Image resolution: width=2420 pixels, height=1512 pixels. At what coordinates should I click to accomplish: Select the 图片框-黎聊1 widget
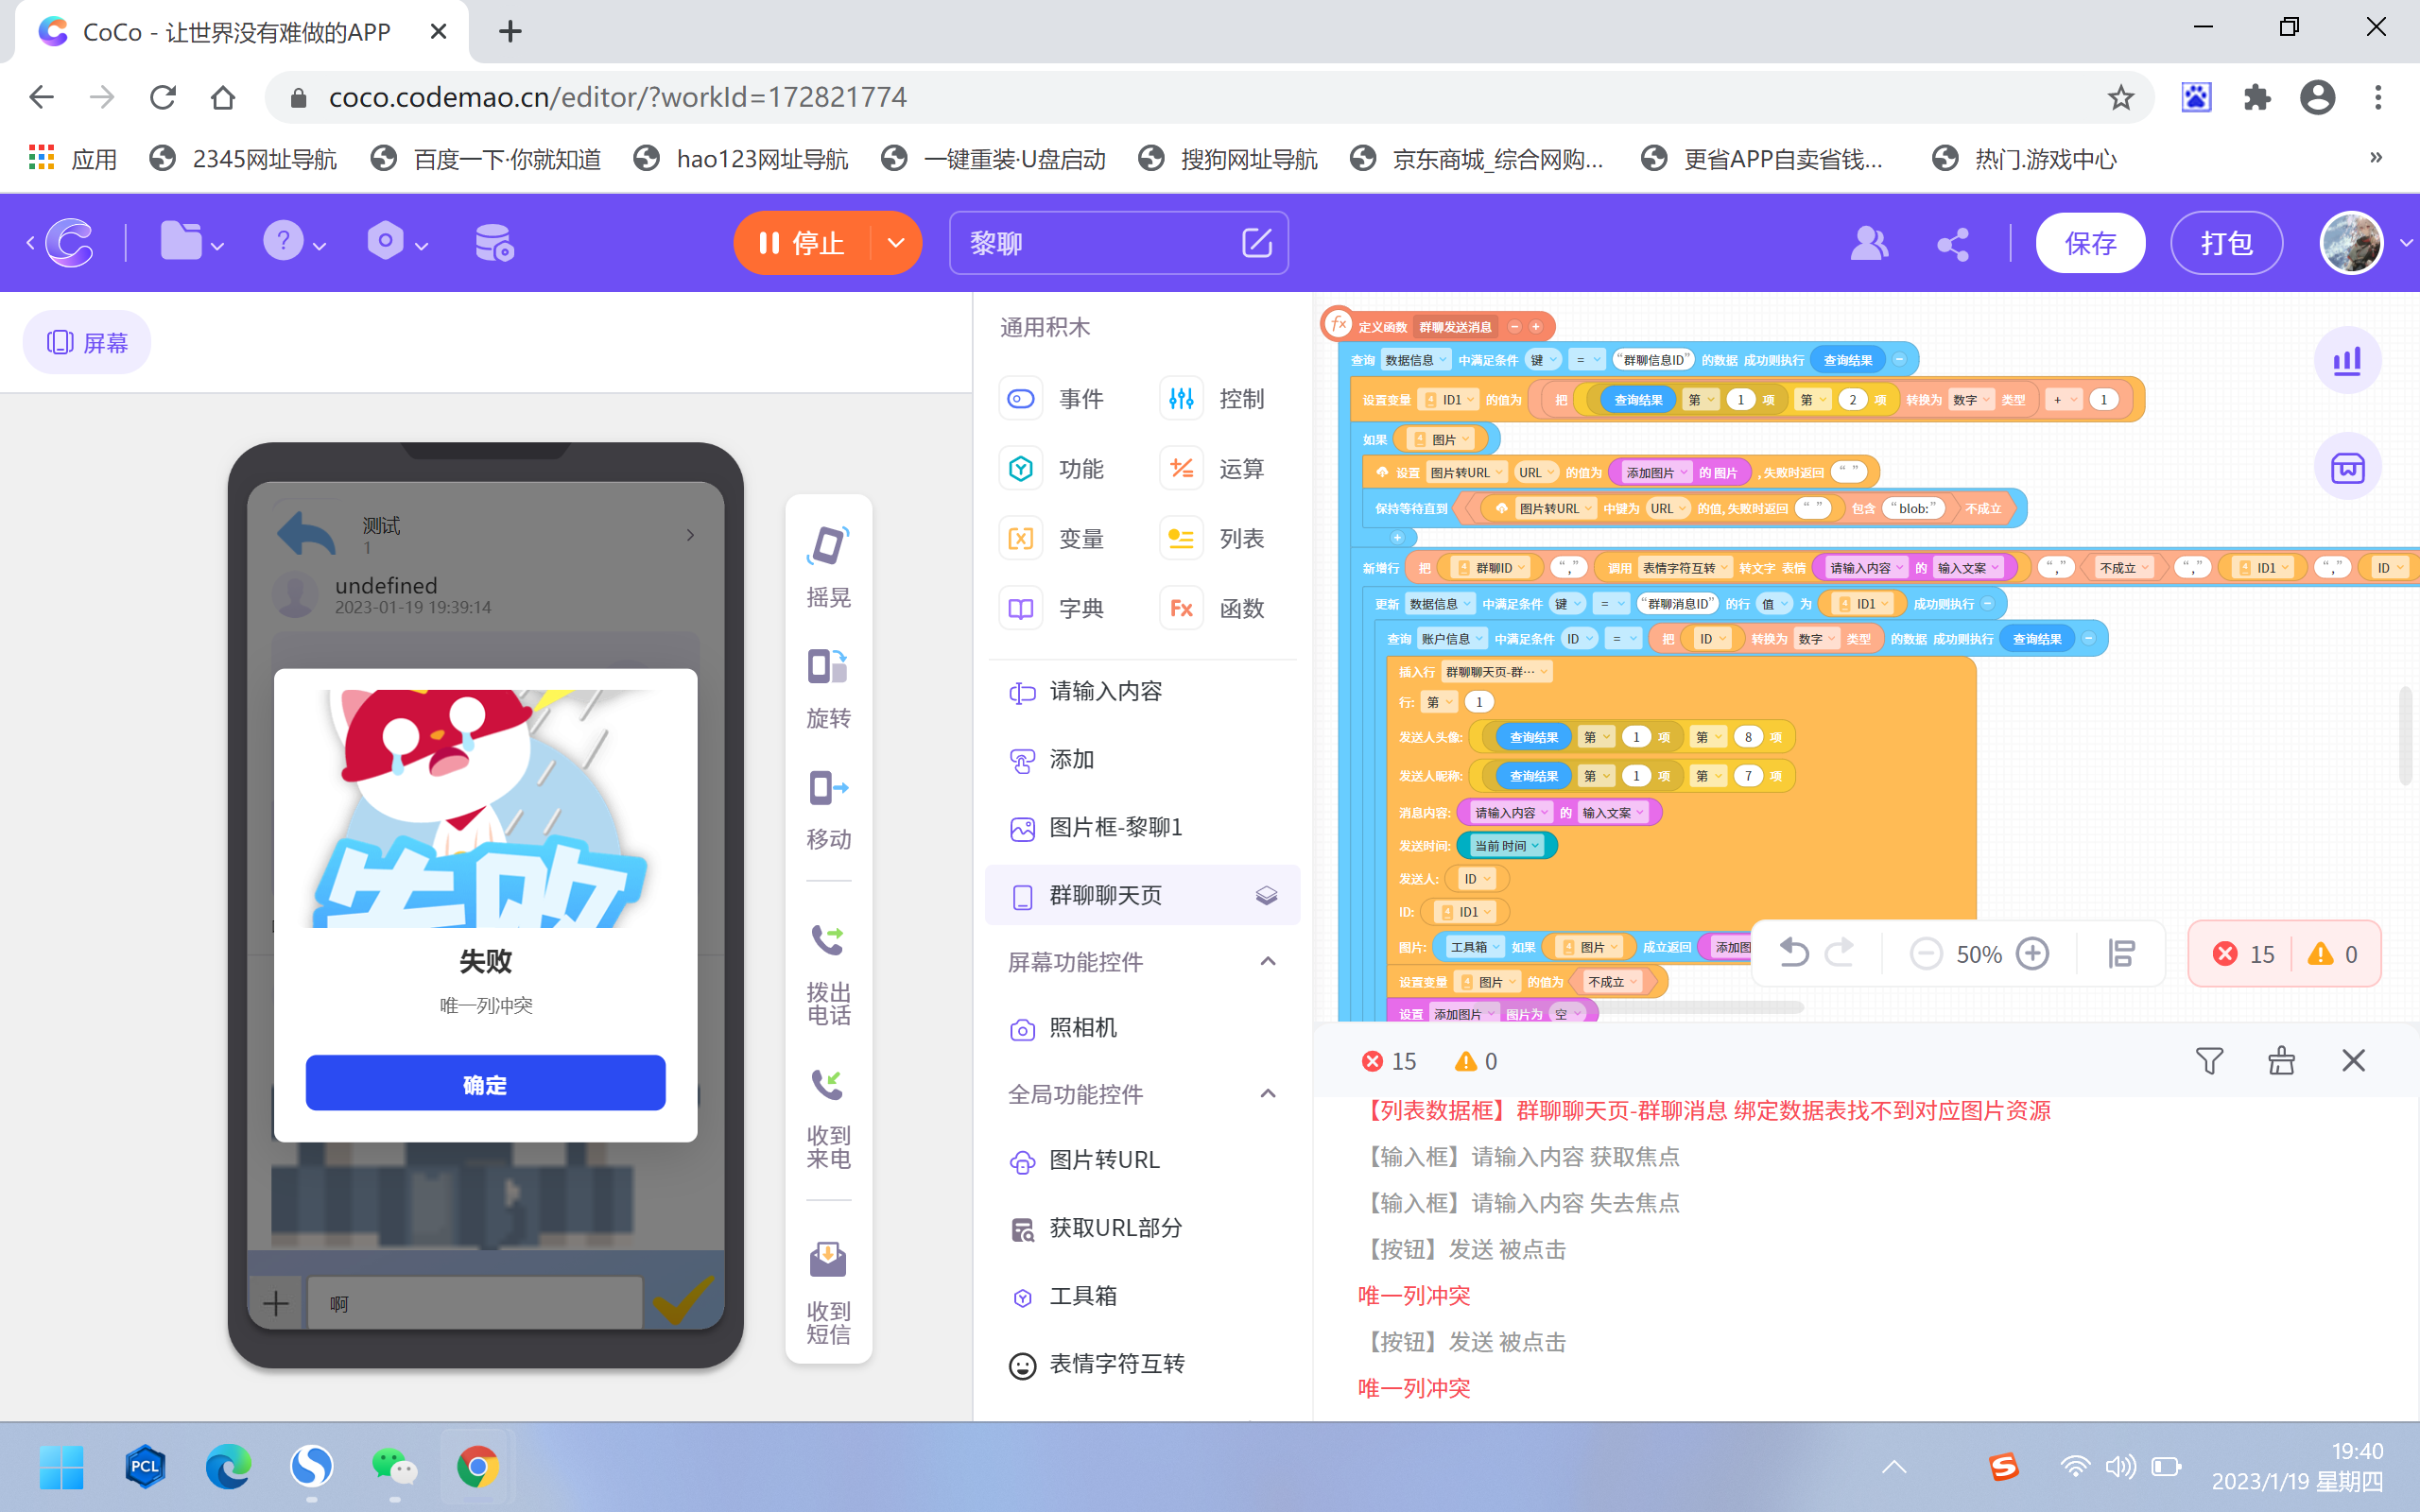click(x=1142, y=827)
